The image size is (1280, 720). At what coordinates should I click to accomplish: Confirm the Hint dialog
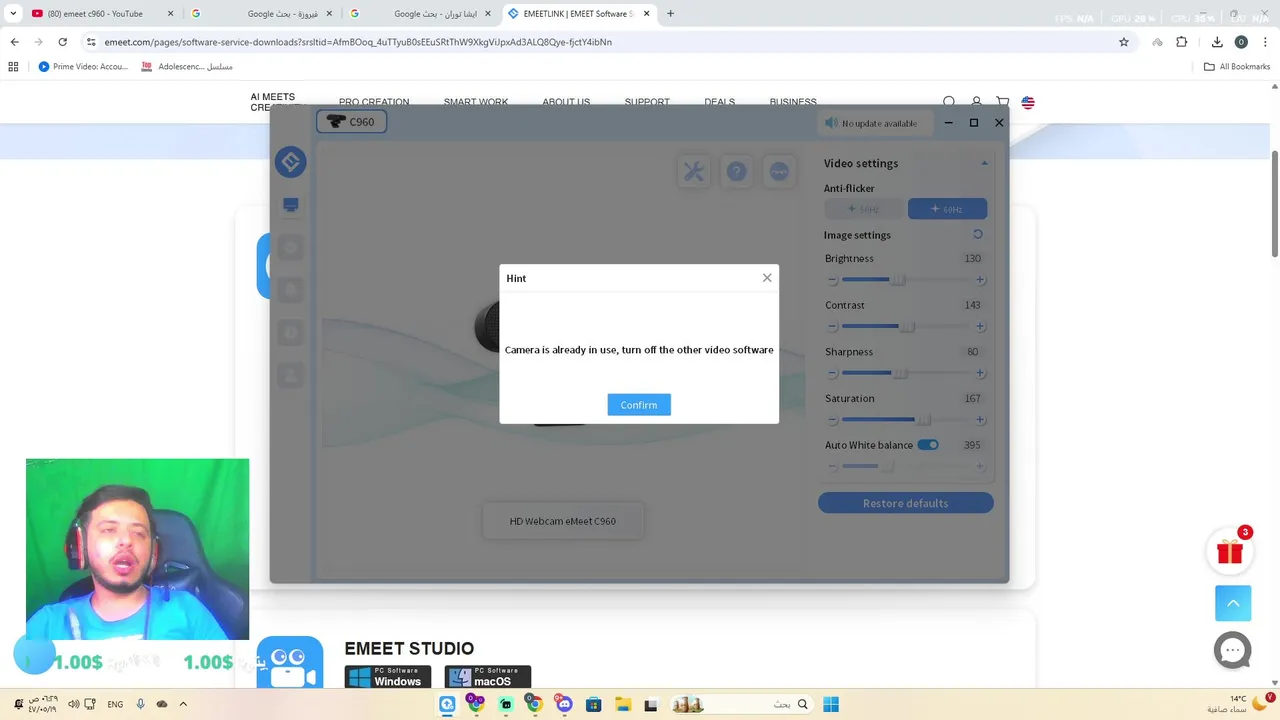click(639, 405)
